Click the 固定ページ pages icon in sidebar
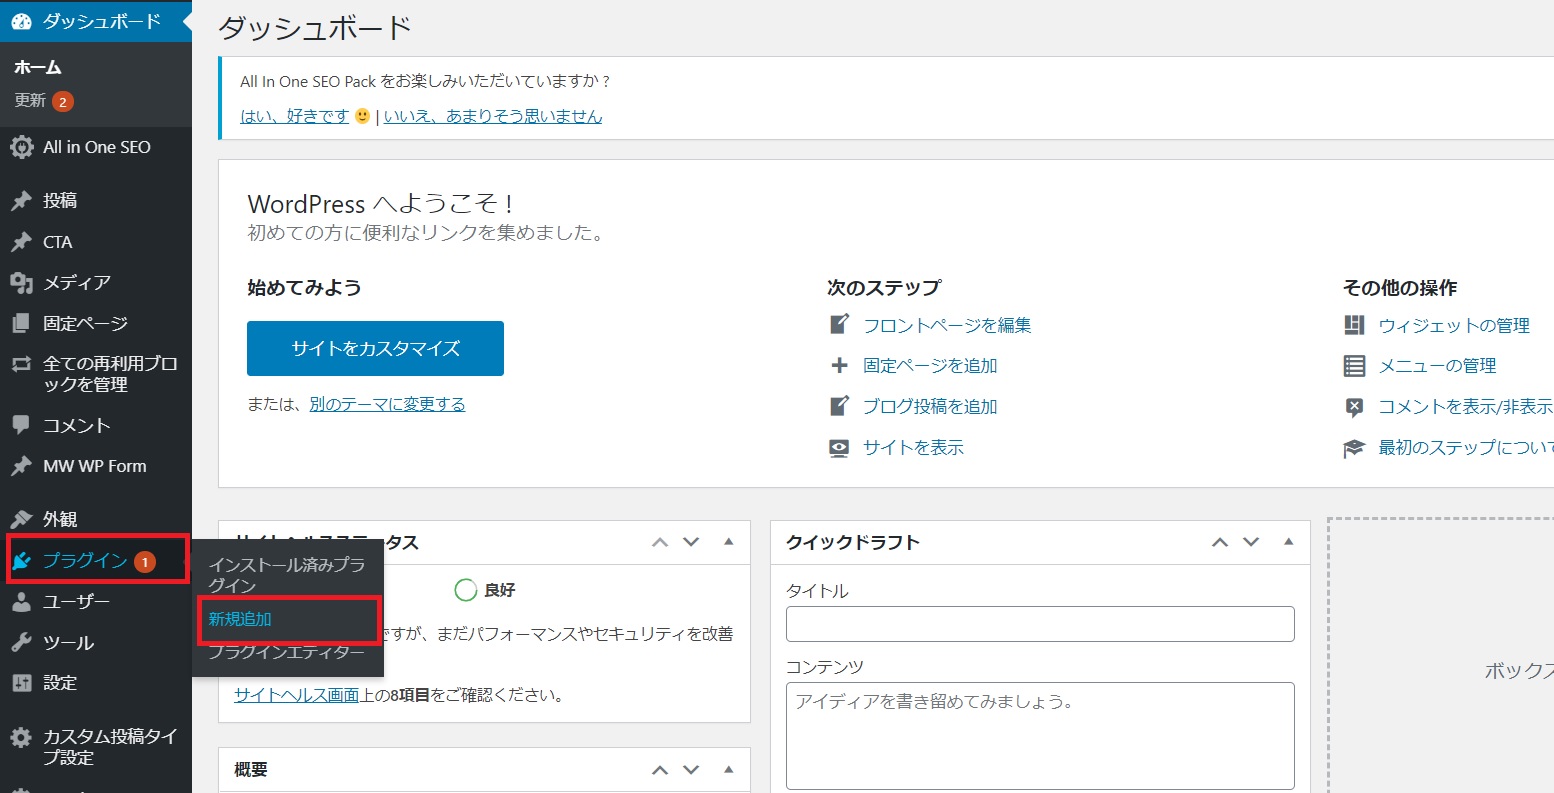 click(21, 324)
